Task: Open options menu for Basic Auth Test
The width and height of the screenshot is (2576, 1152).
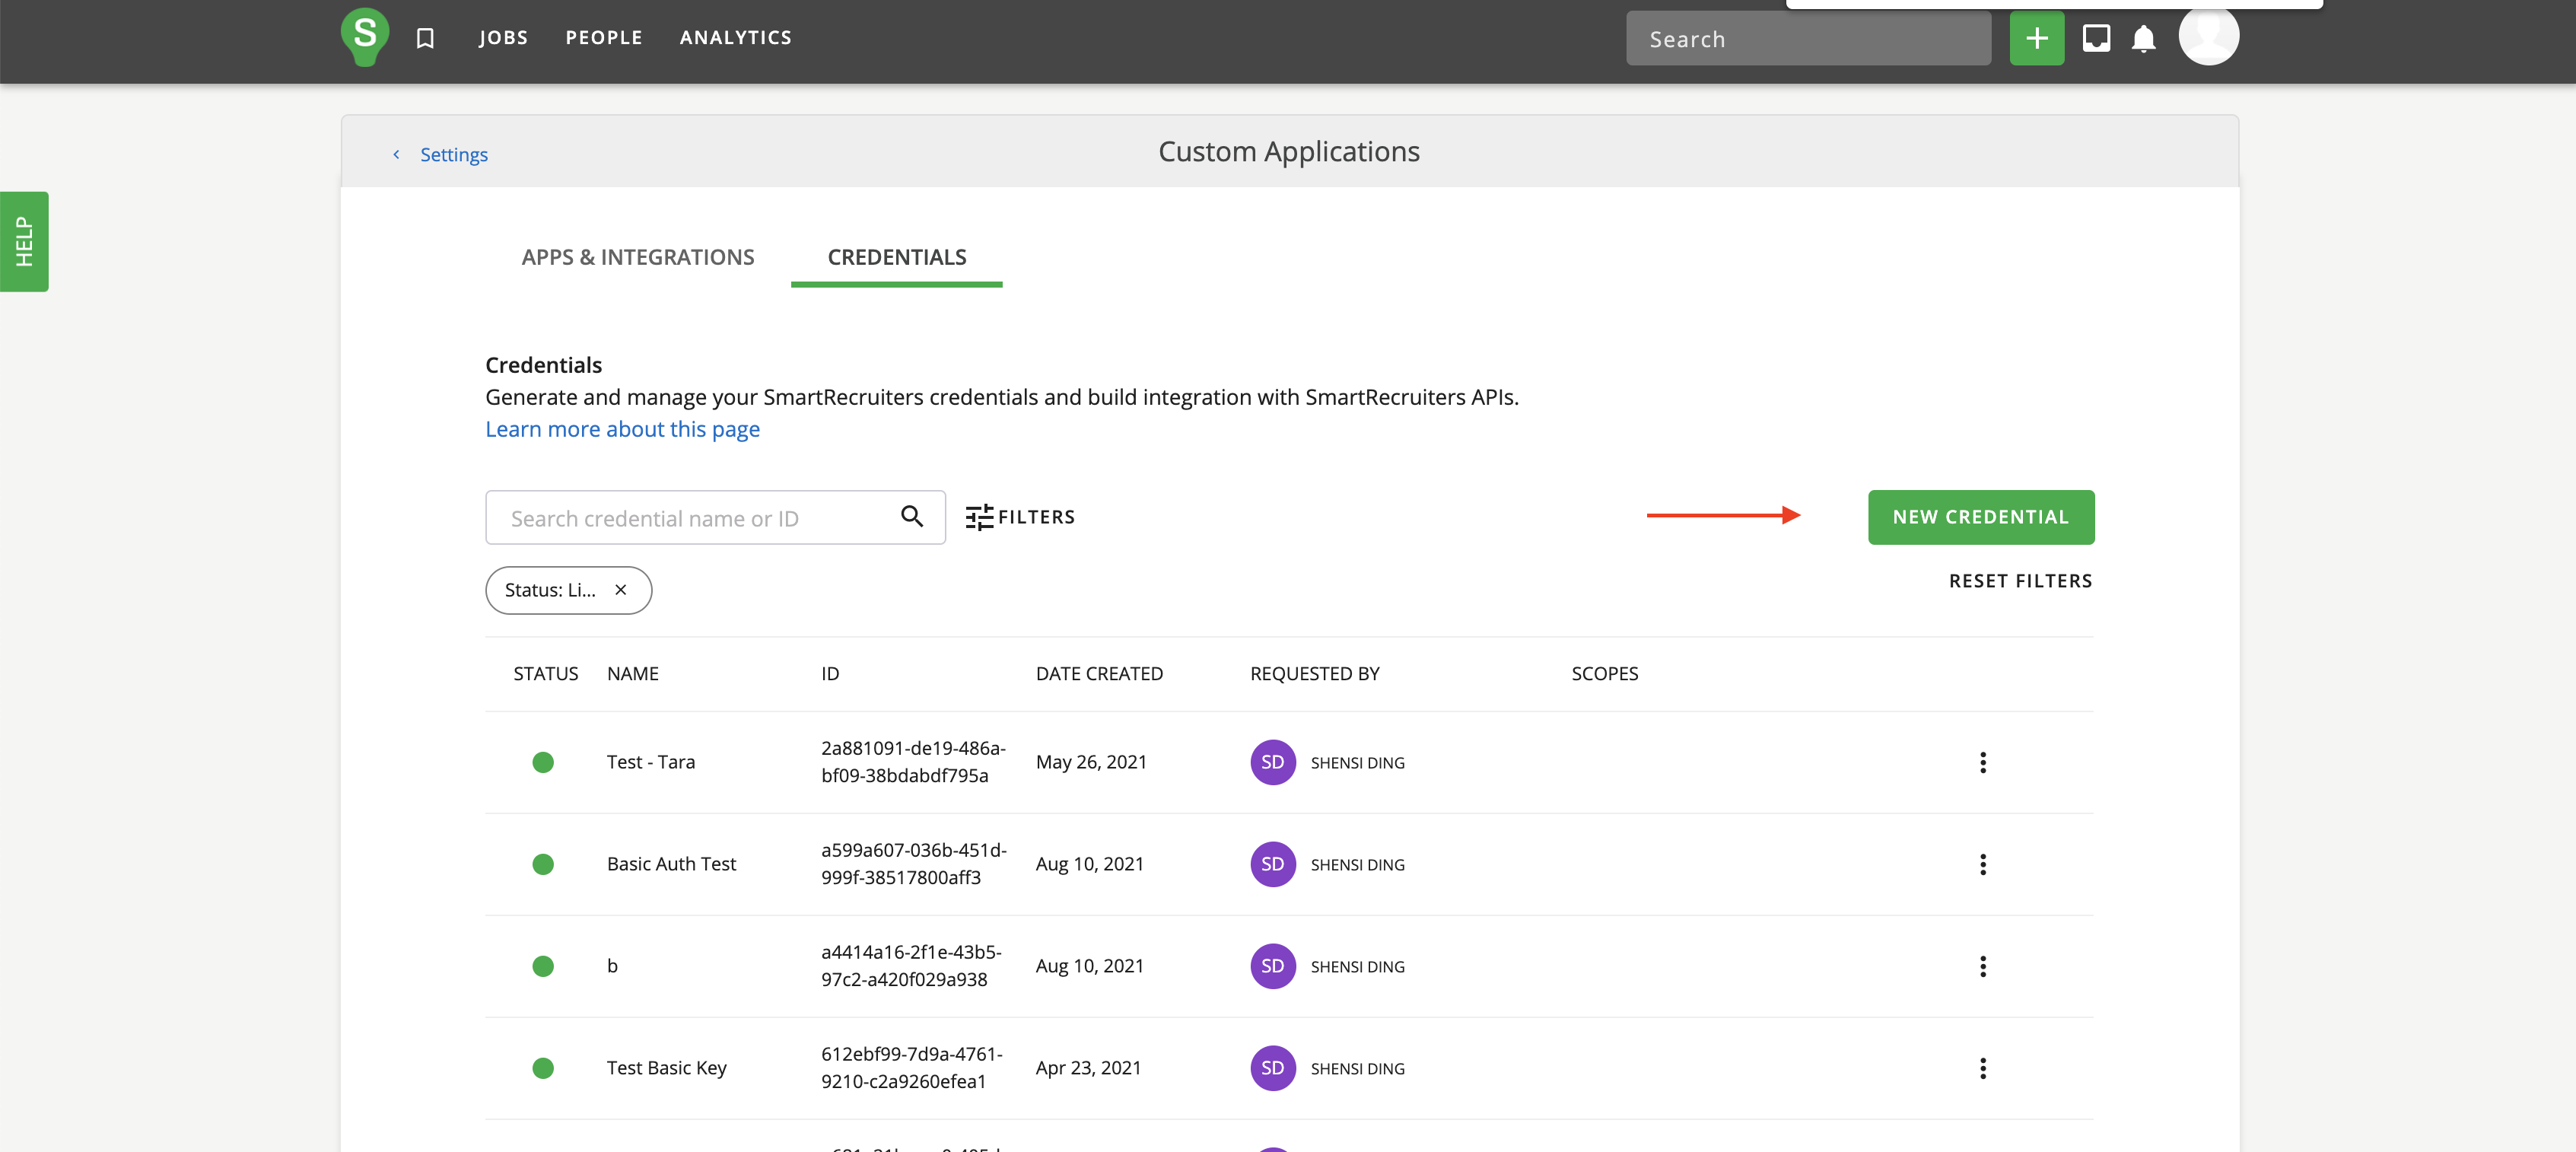Action: (x=1982, y=864)
